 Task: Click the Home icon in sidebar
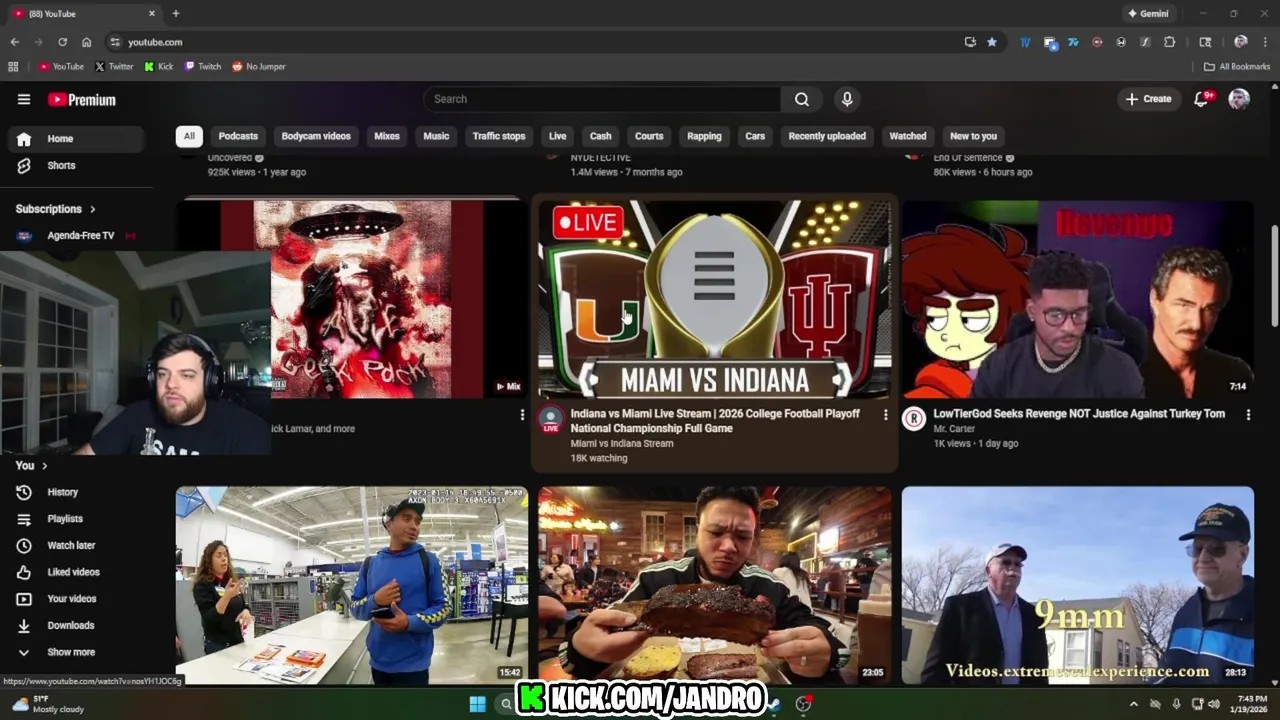pyautogui.click(x=24, y=139)
